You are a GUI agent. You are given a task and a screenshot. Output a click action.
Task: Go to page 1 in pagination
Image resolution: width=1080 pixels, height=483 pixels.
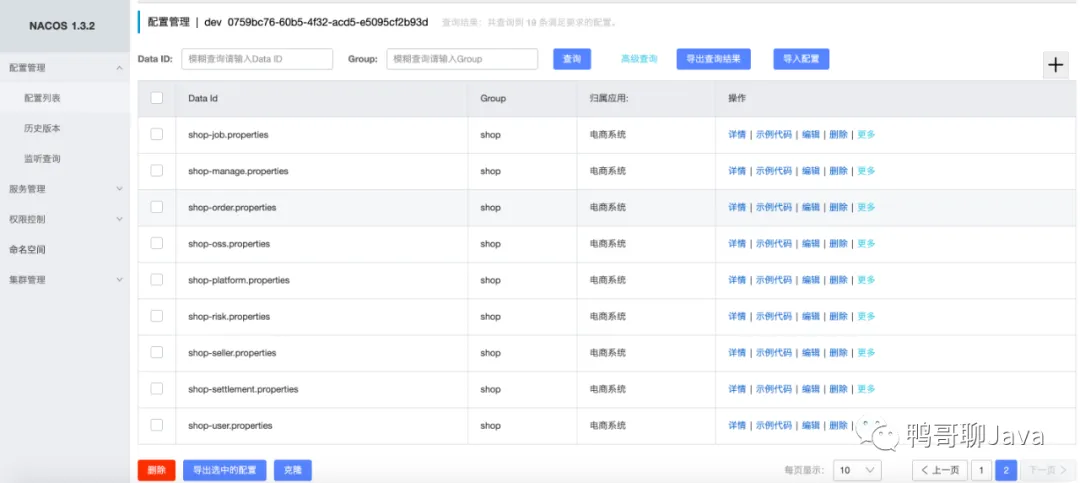click(x=982, y=470)
